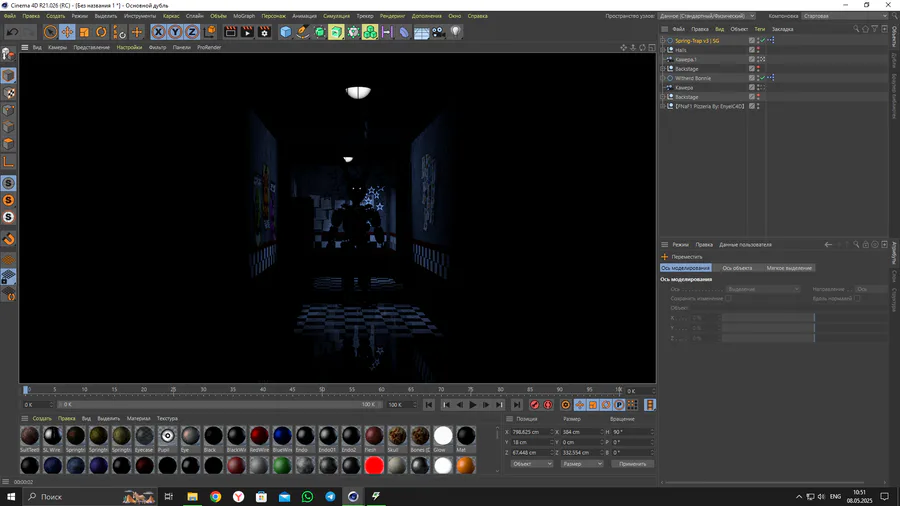Image resolution: width=900 pixels, height=506 pixels.
Task: Open render settings clapperboard gear icon
Action: [264, 32]
